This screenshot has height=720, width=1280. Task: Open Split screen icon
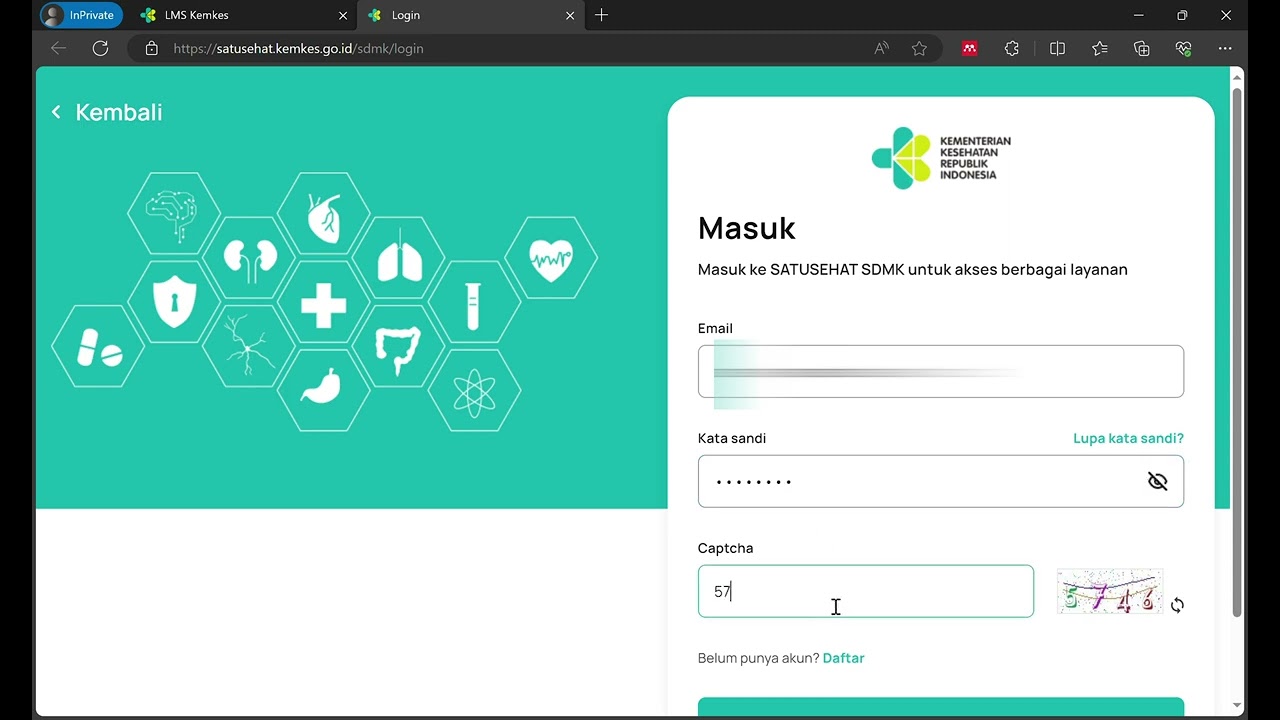pyautogui.click(x=1057, y=48)
